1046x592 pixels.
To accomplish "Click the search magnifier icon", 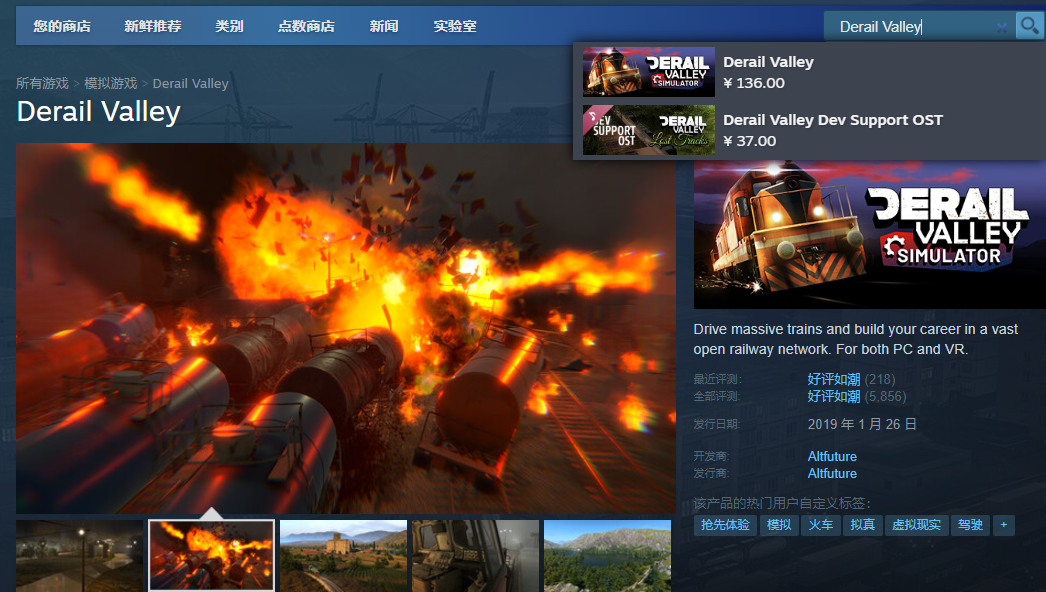I will 1029,26.
